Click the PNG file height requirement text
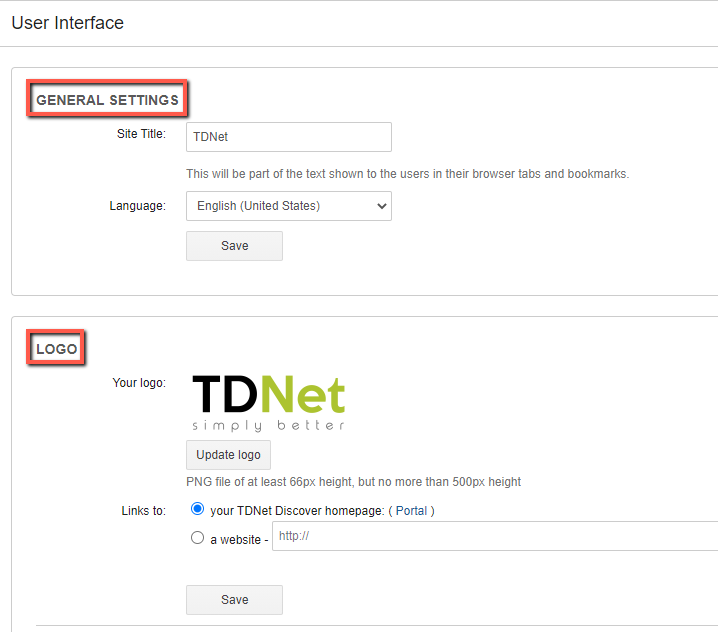The width and height of the screenshot is (718, 632). click(x=354, y=482)
